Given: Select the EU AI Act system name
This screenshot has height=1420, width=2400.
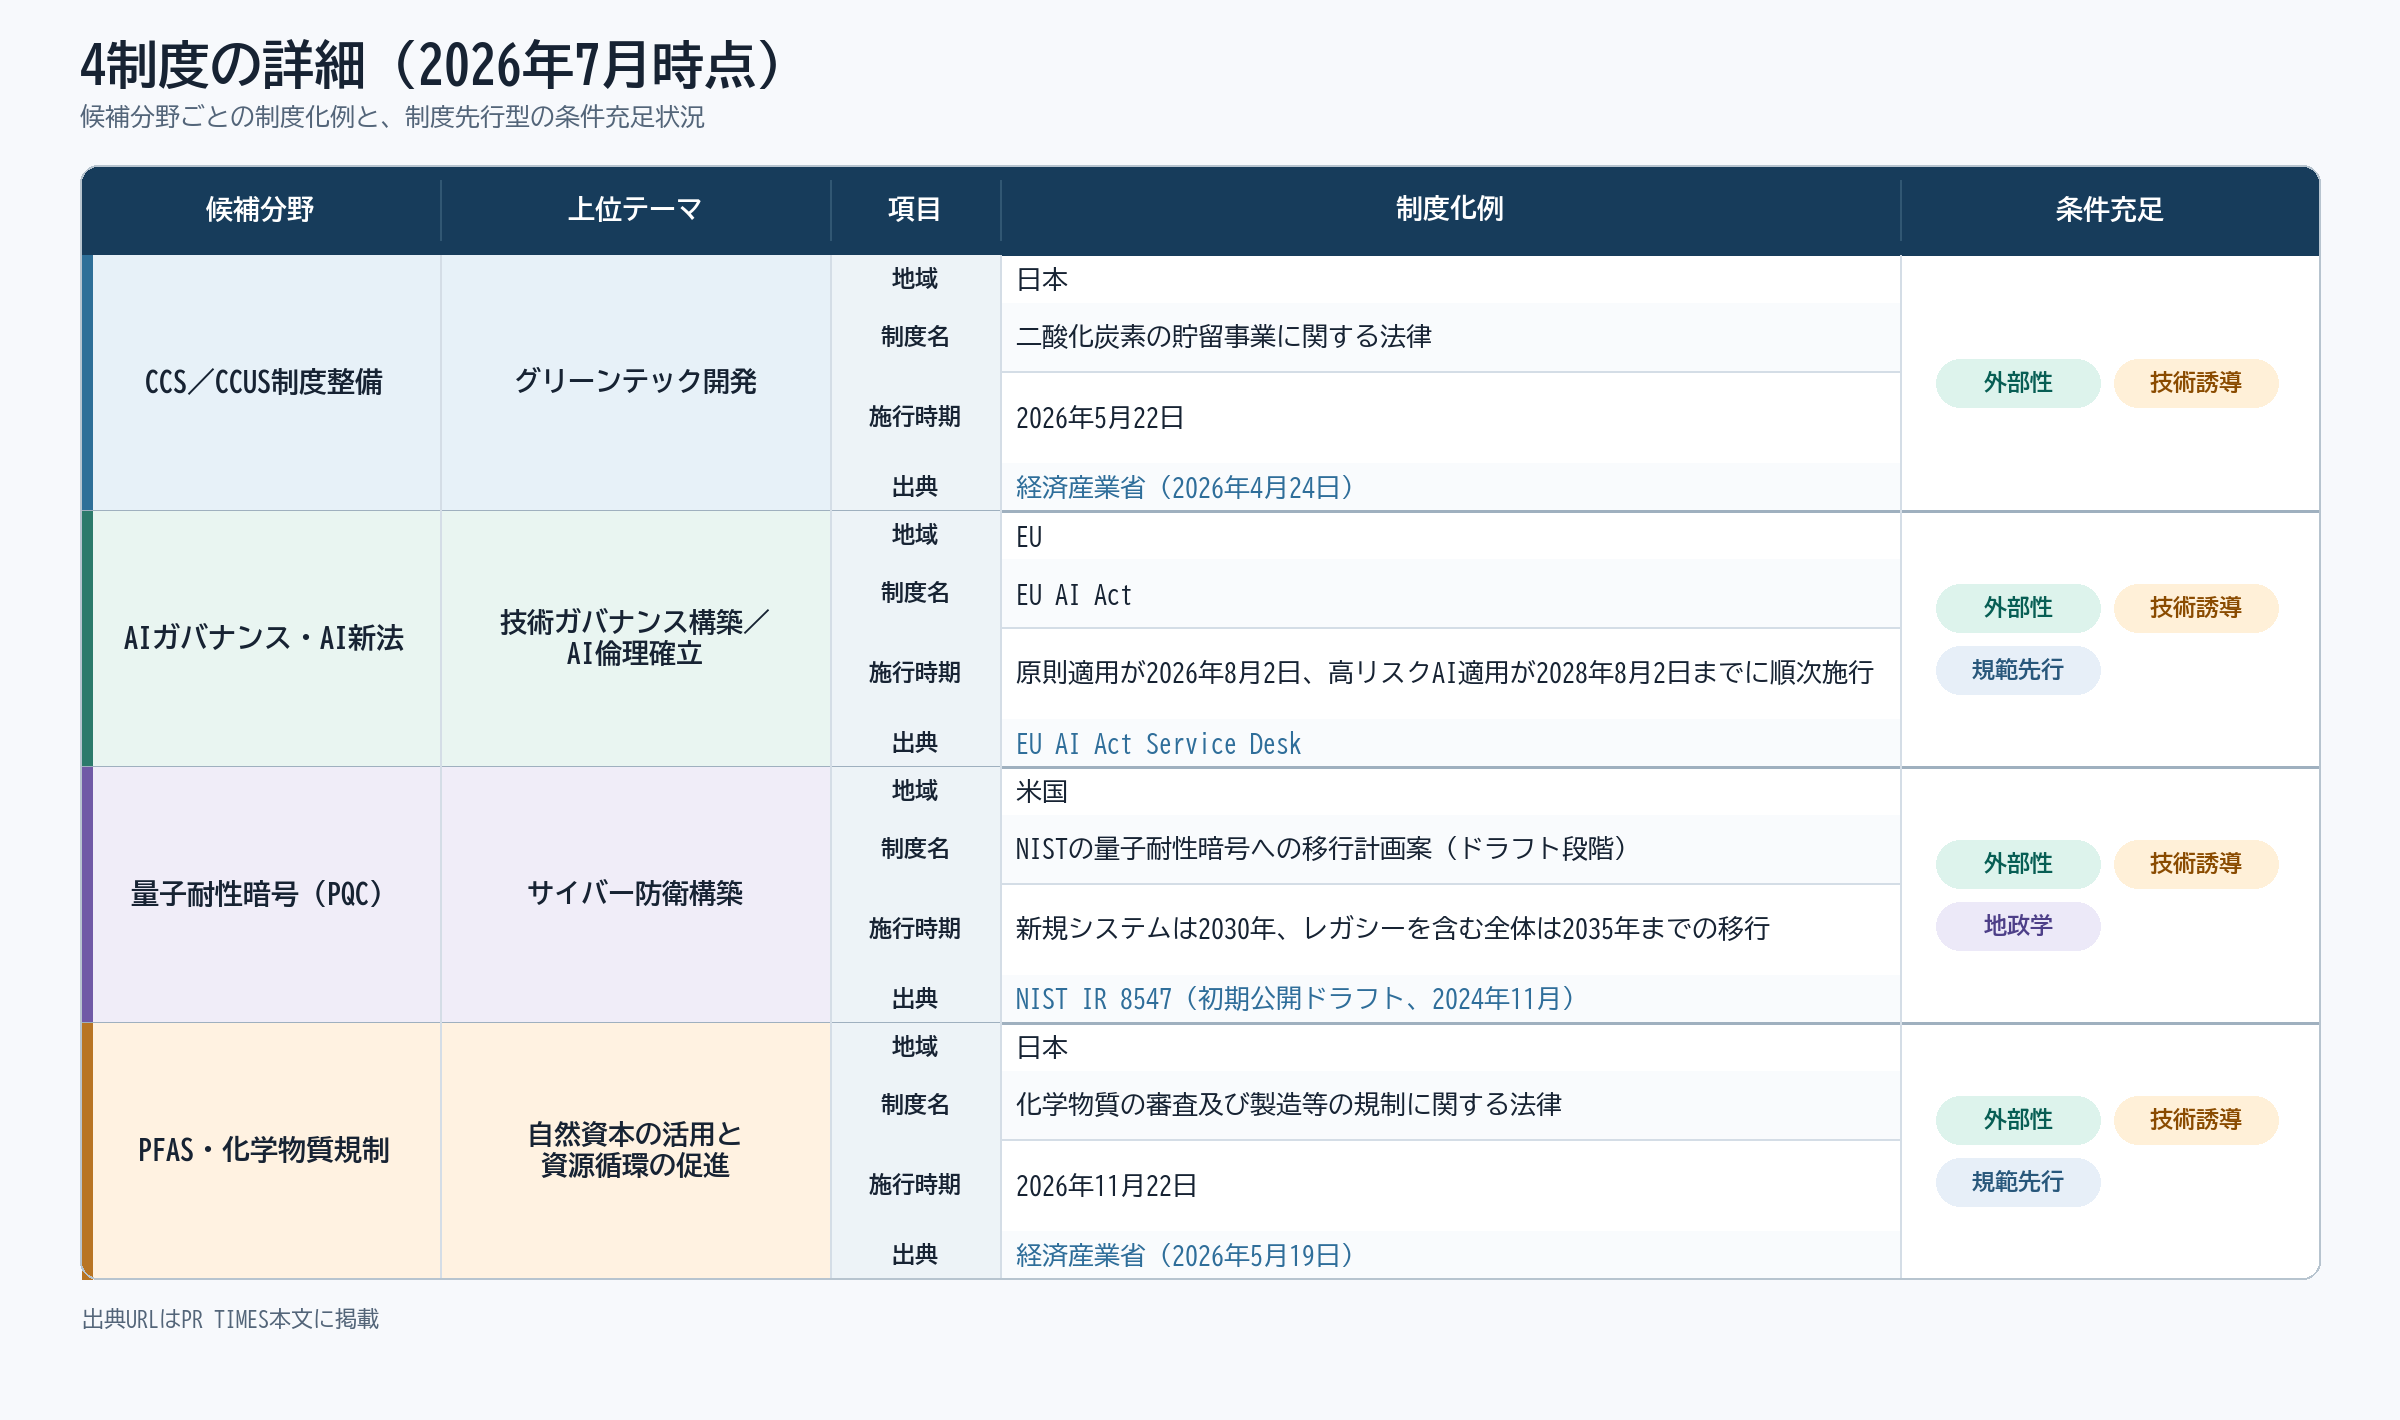Looking at the screenshot, I should pos(1073,596).
